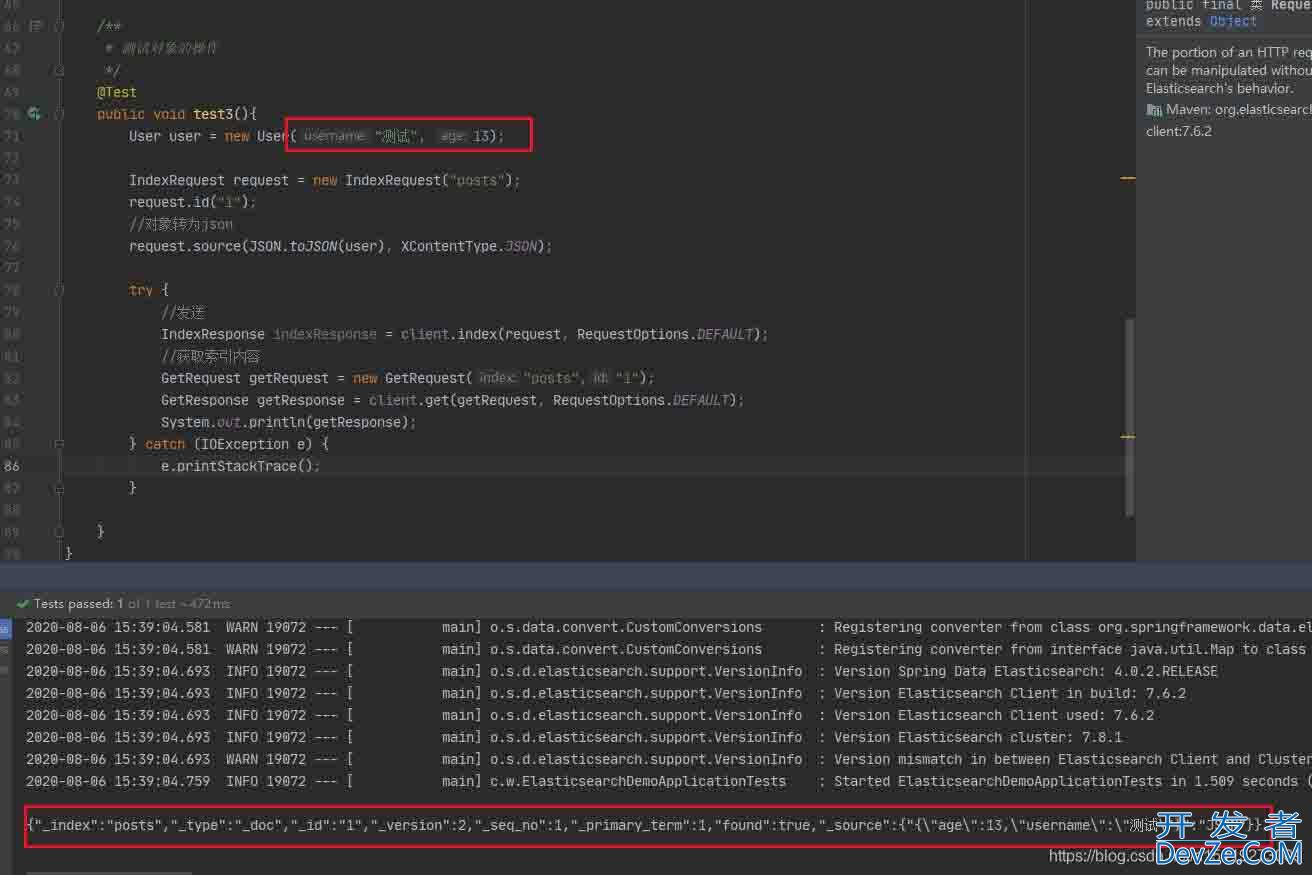The image size is (1312, 875).
Task: Collapse the catch block fold marker
Action: (x=59, y=444)
